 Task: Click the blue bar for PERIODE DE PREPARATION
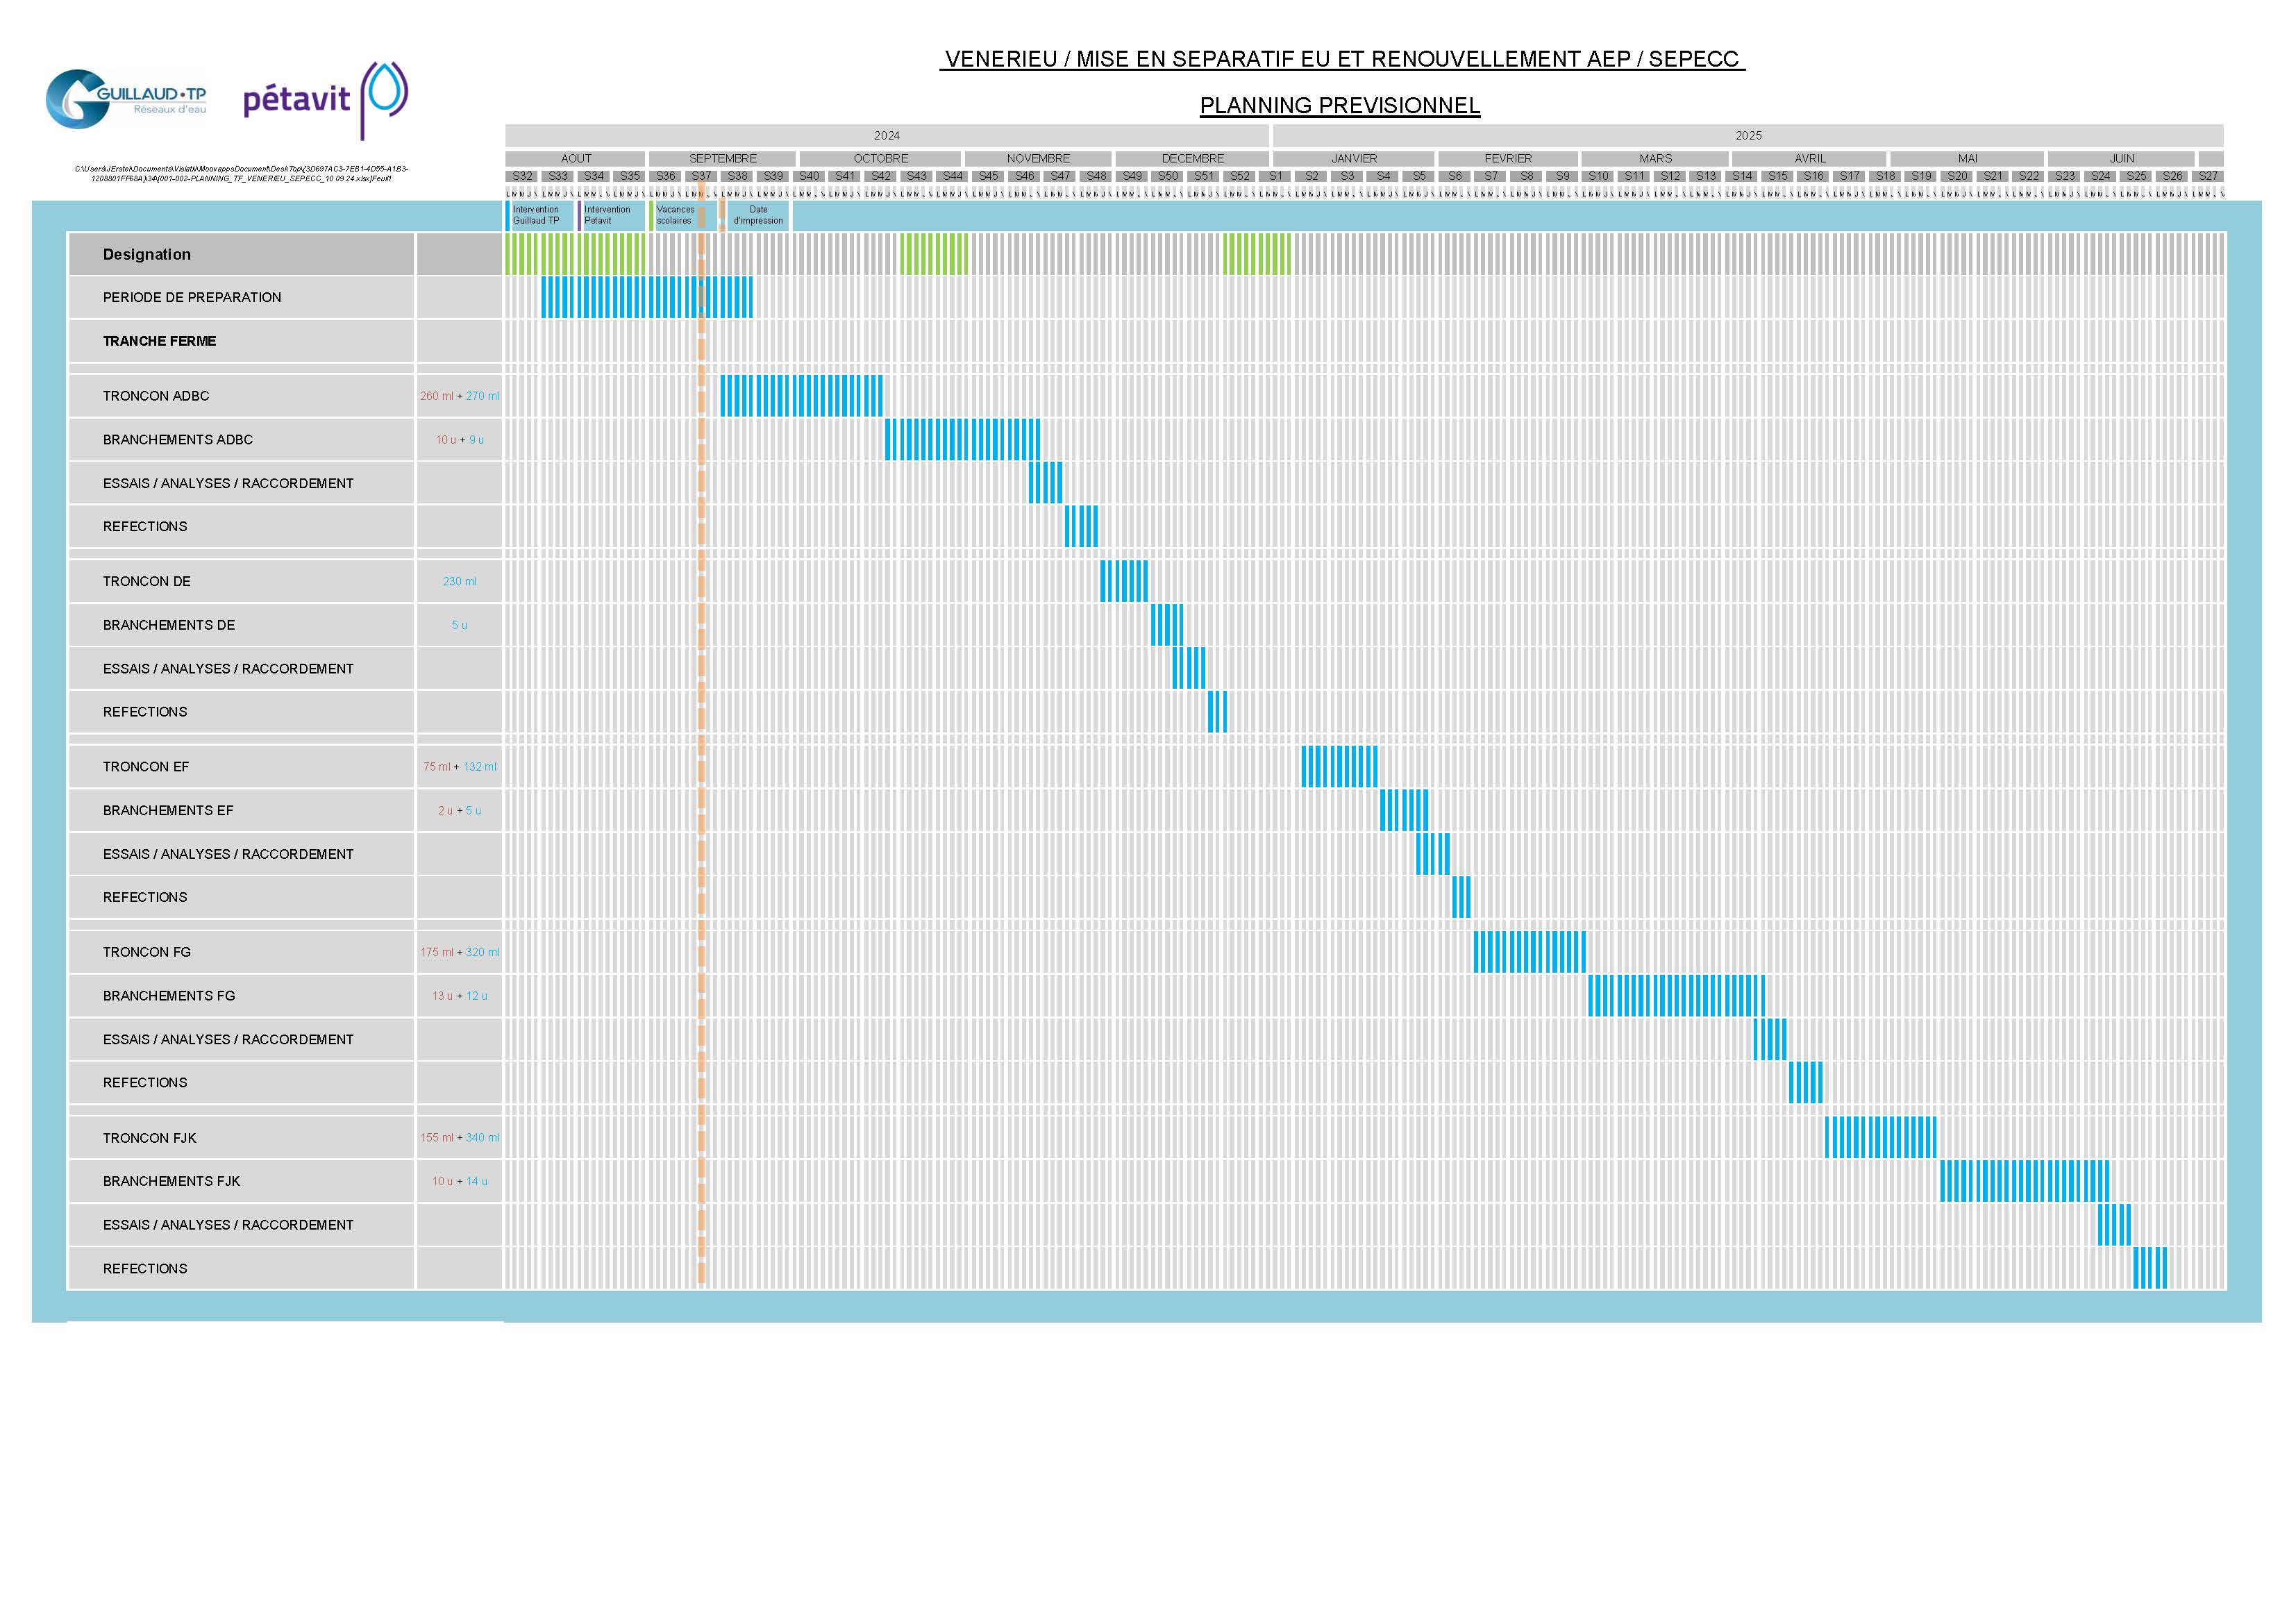click(647, 297)
